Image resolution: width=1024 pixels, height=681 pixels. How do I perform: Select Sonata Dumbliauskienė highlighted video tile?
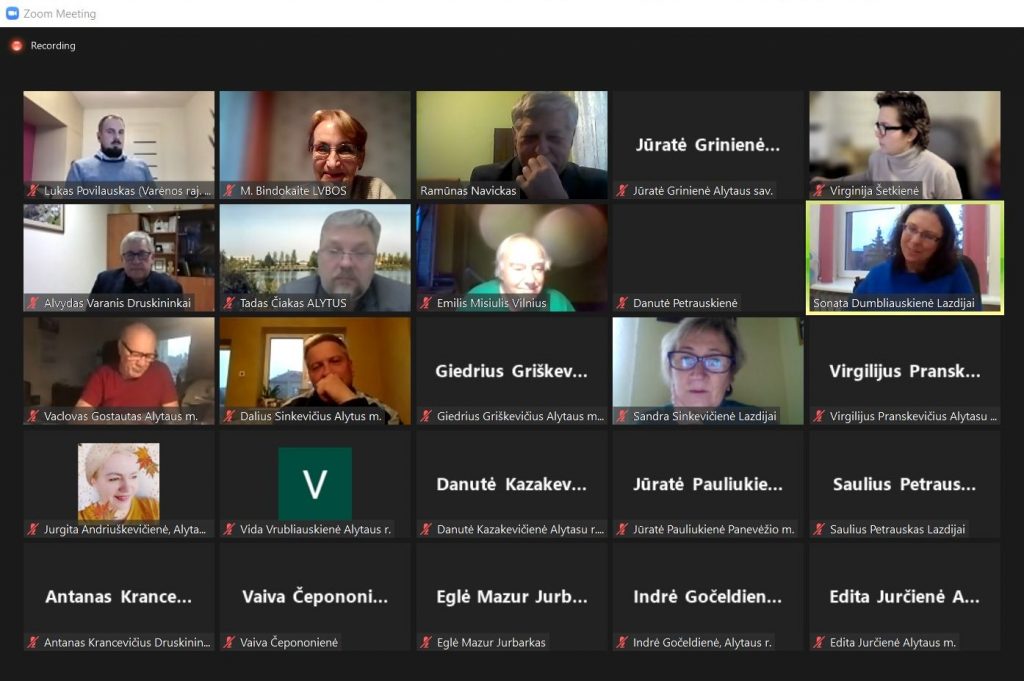pyautogui.click(x=904, y=258)
